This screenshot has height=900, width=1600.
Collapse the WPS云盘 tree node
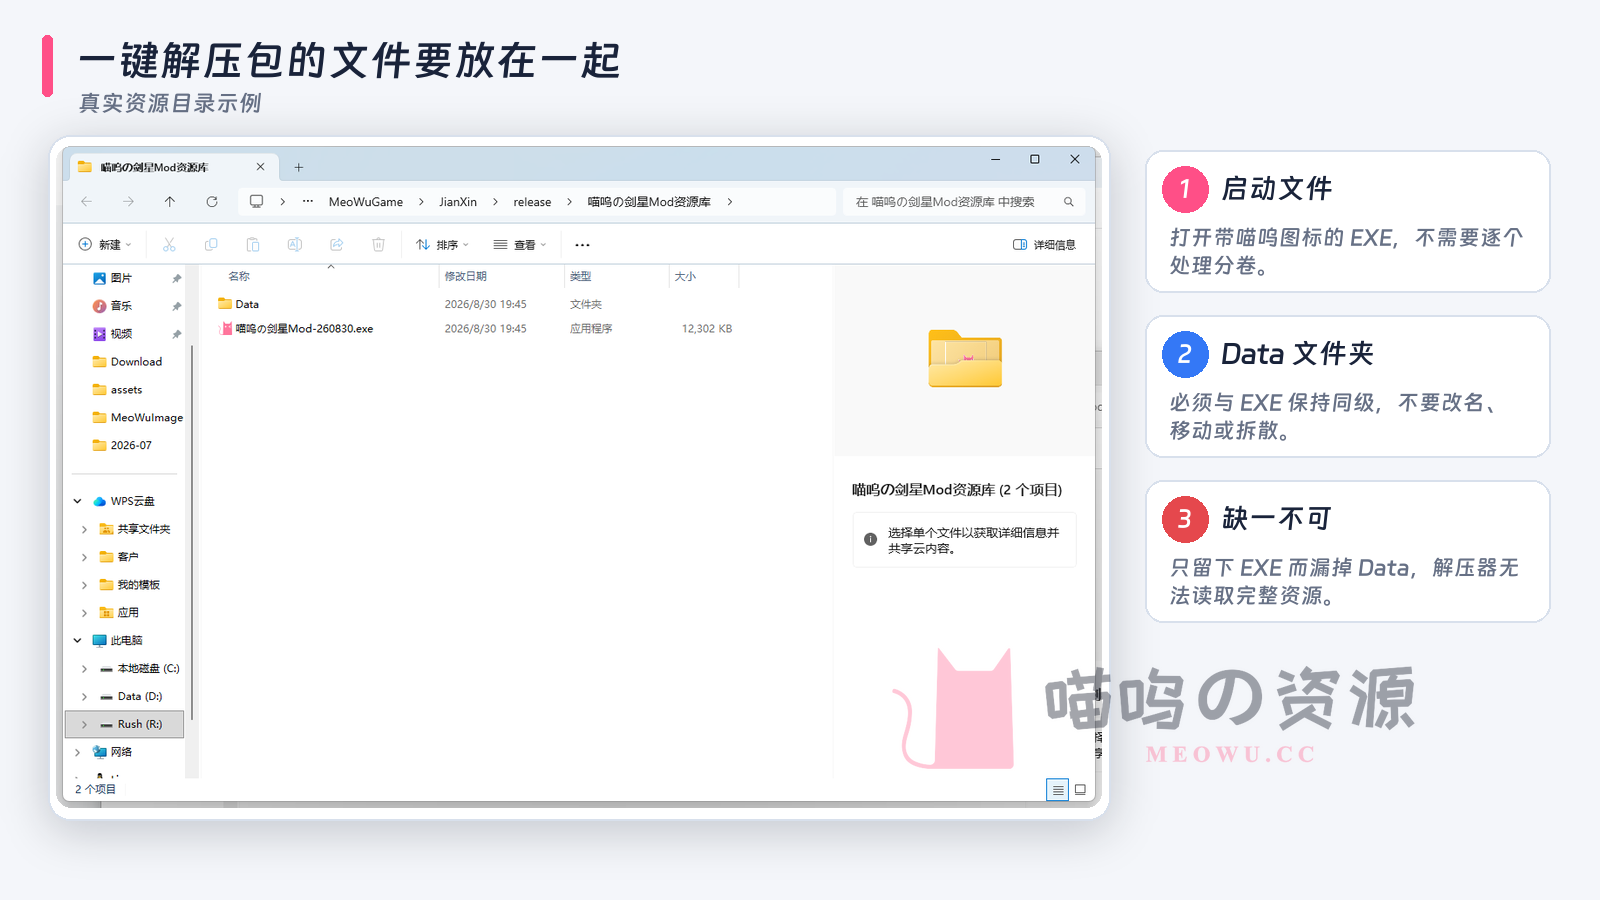tap(78, 501)
